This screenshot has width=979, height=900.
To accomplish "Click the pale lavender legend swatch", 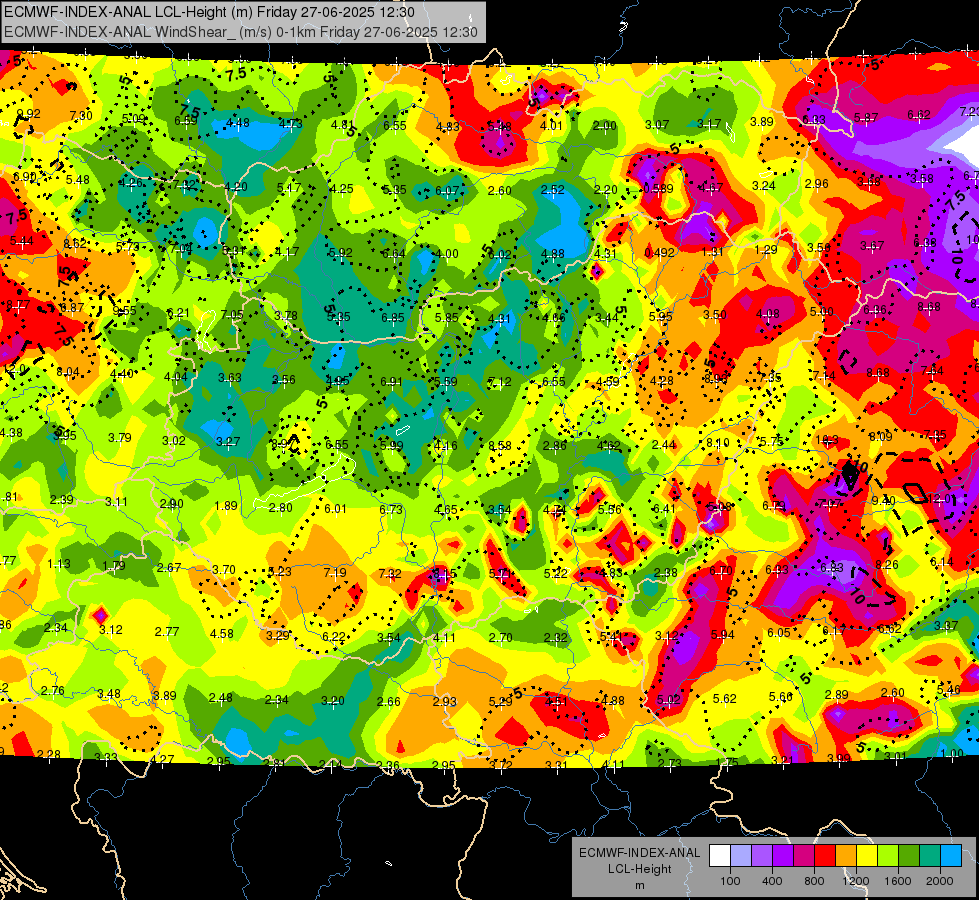I will tap(741, 856).
